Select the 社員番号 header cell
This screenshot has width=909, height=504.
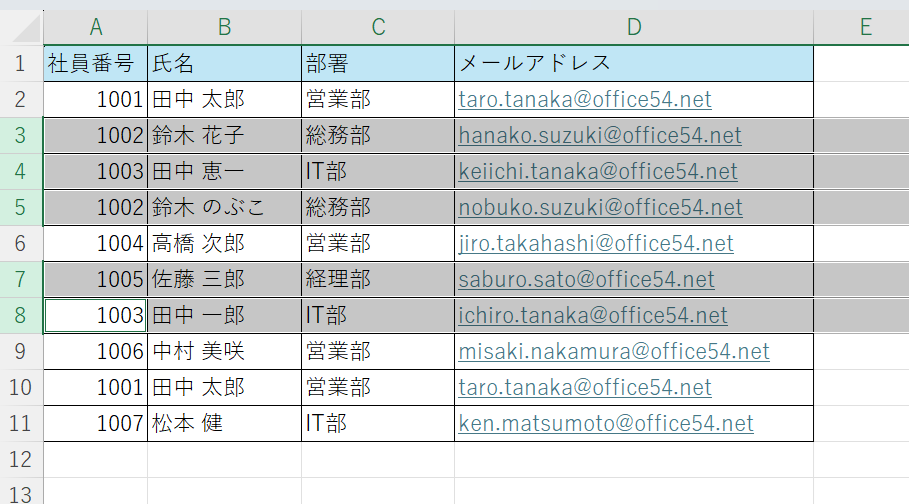96,63
